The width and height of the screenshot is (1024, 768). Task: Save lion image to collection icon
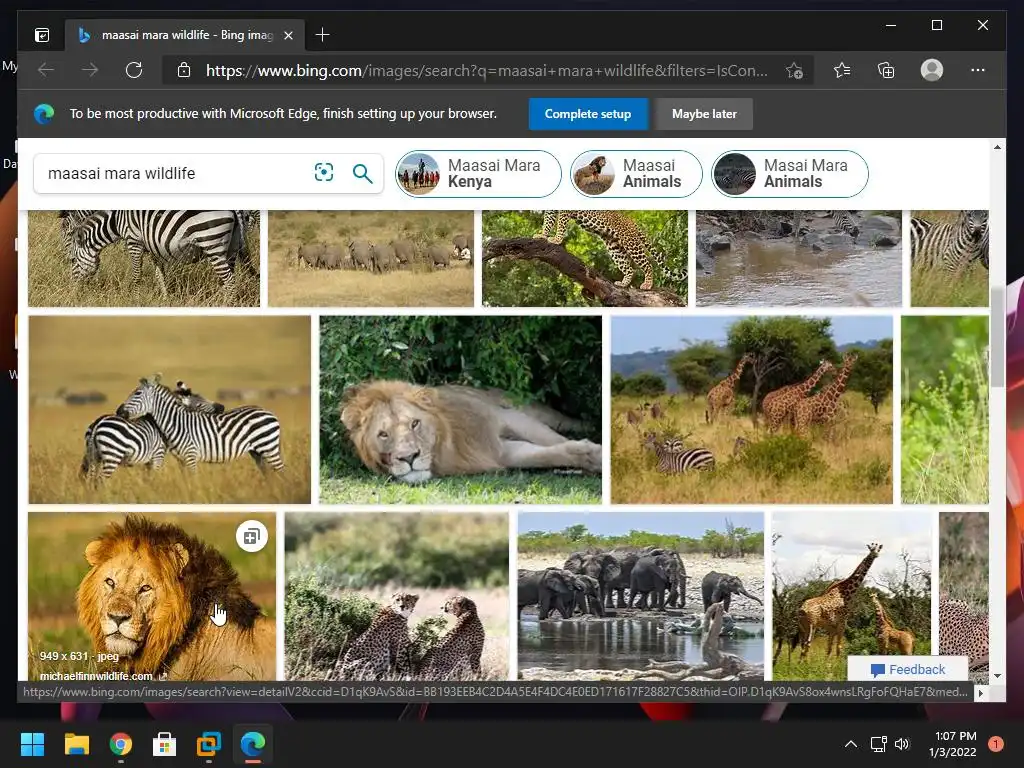coord(251,537)
